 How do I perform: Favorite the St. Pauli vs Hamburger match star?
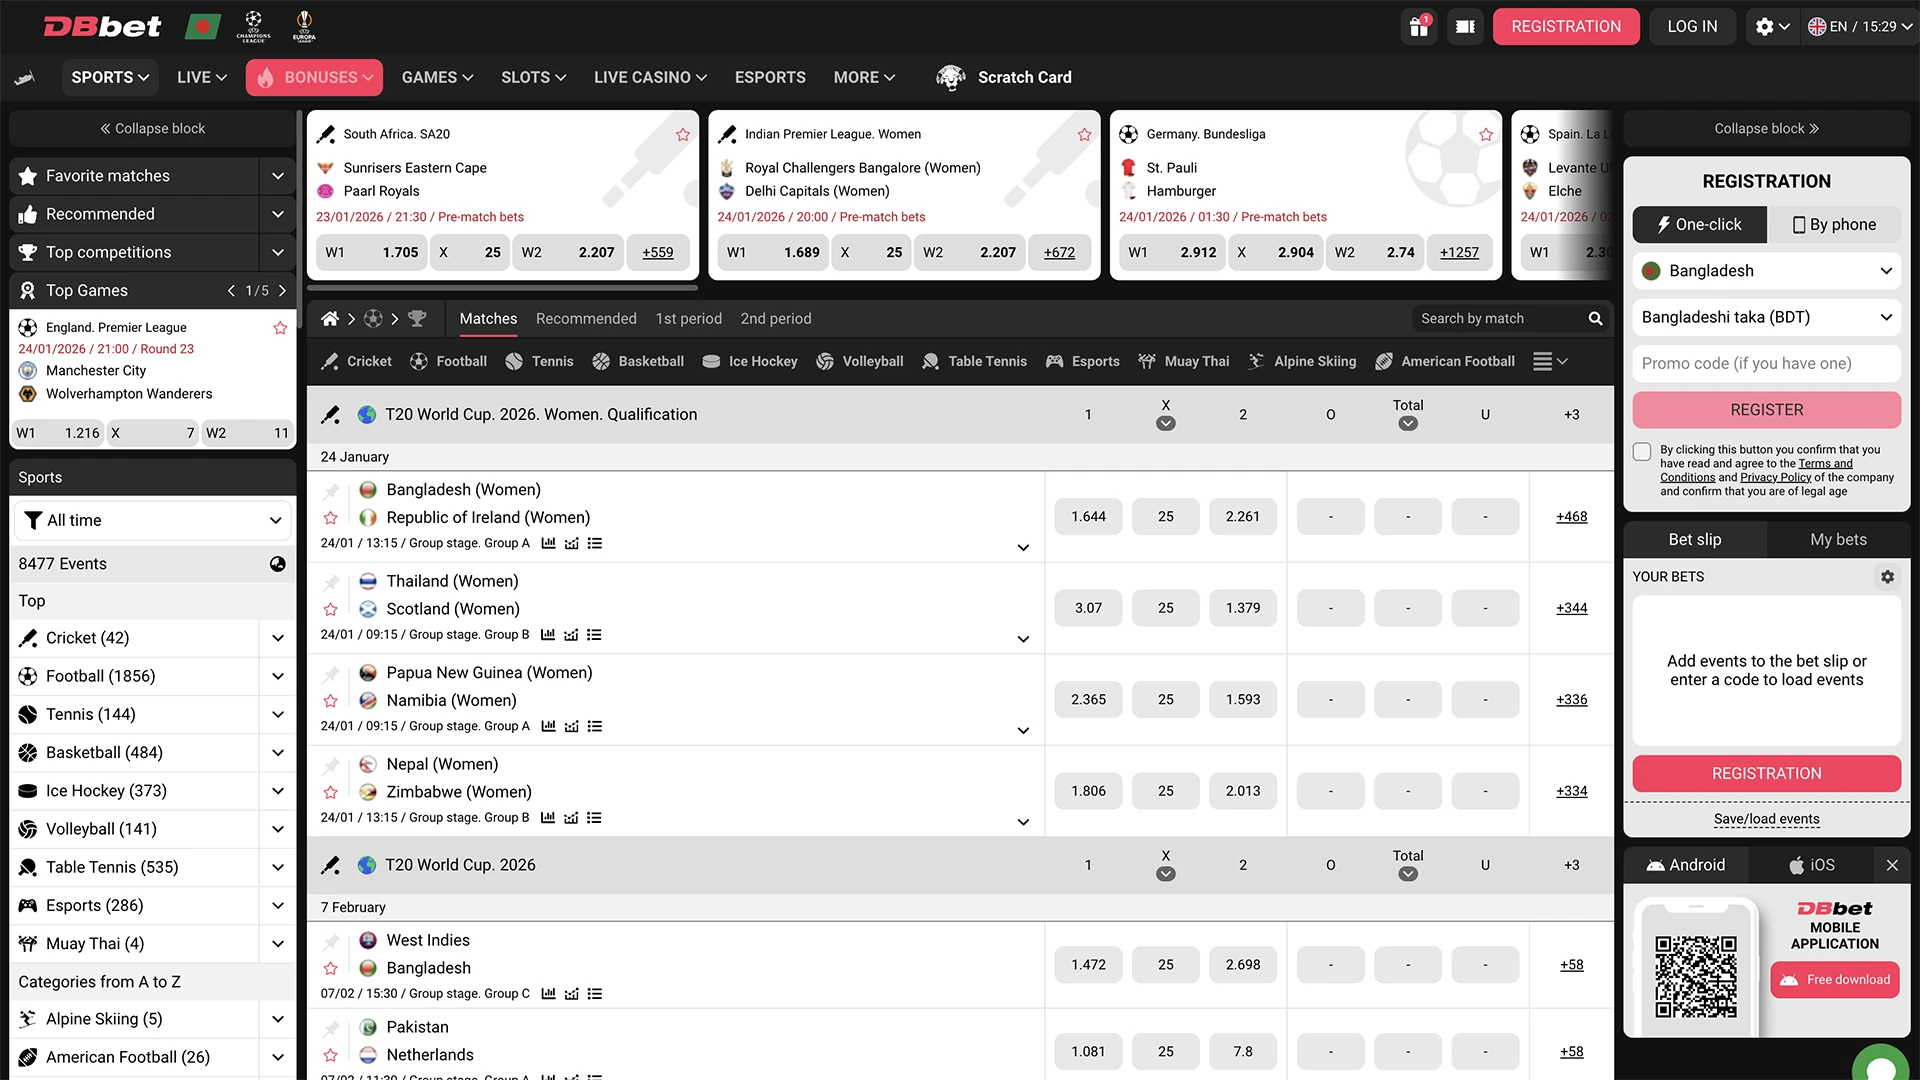pyautogui.click(x=1486, y=133)
